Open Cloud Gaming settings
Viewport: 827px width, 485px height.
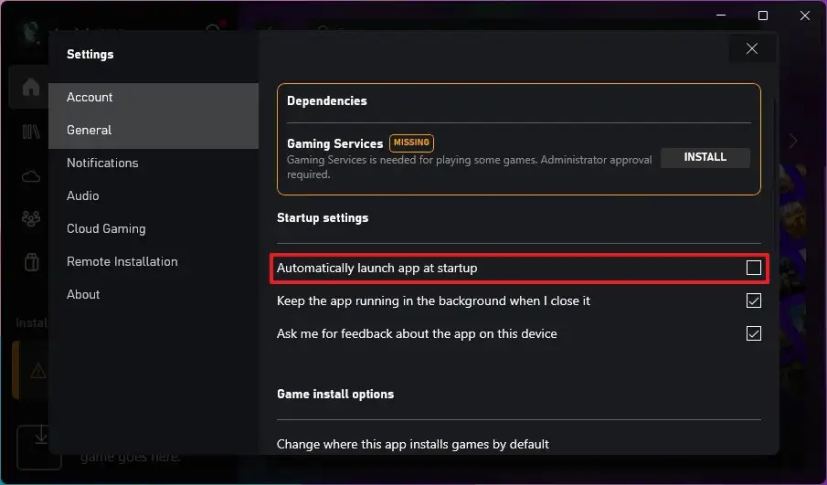(106, 229)
